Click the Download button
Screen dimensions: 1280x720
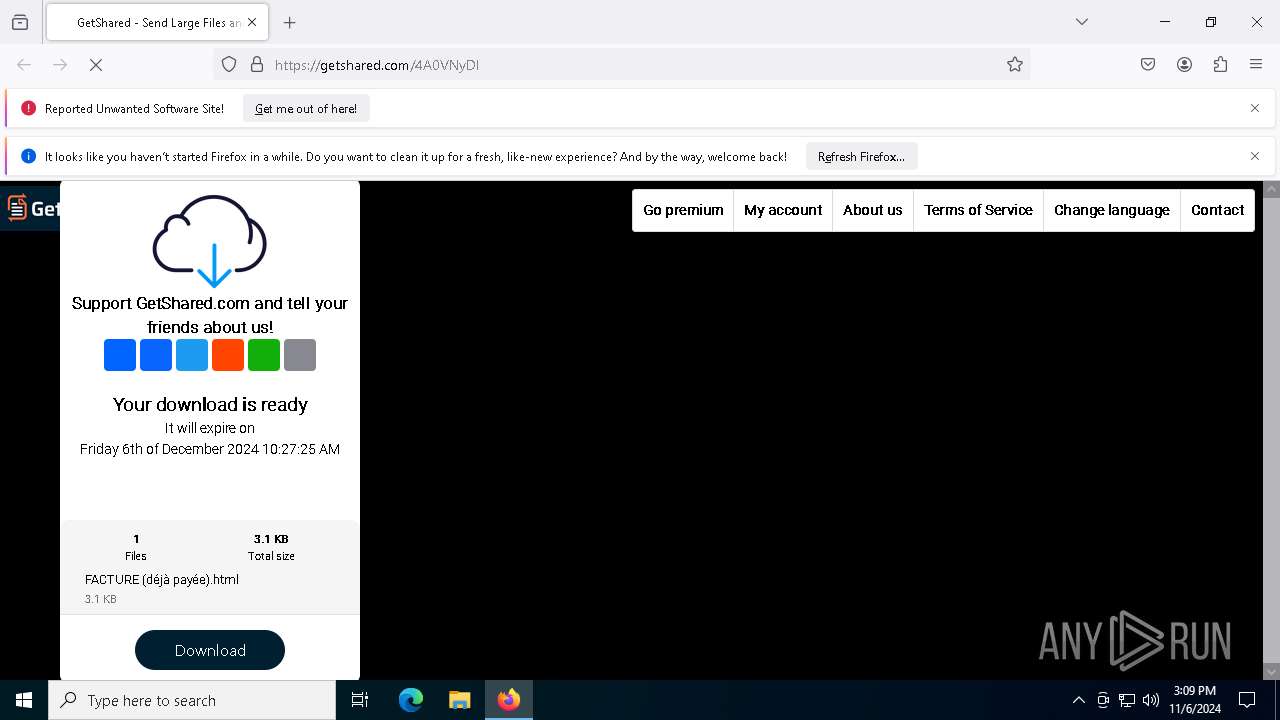click(x=210, y=650)
